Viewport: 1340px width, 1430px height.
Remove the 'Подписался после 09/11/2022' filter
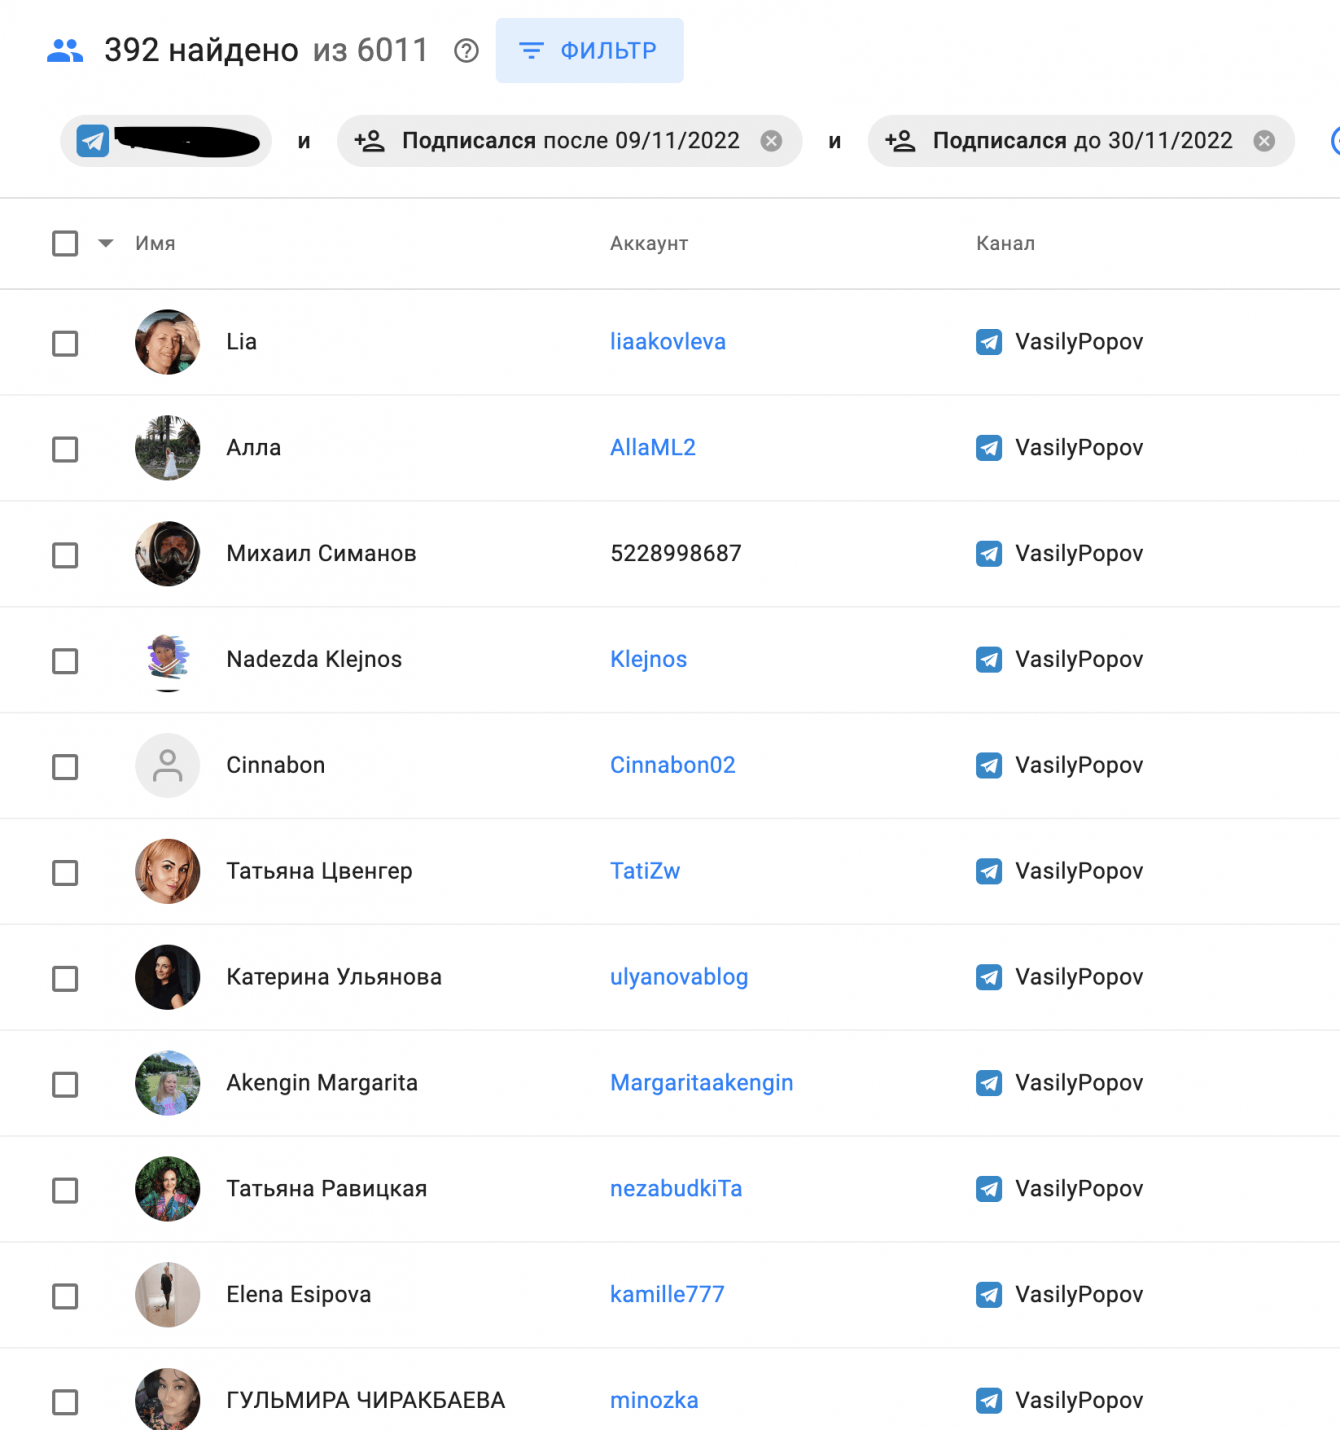pos(771,141)
